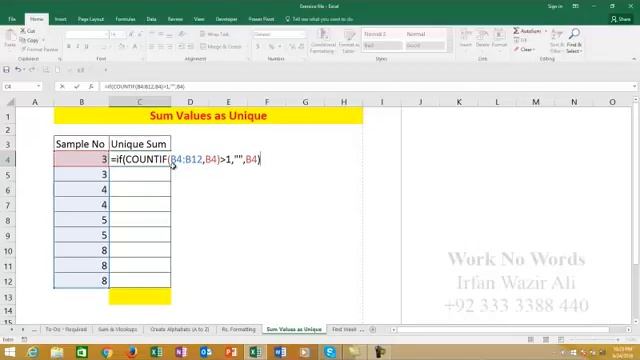640x360 pixels.
Task: Click the Insert Function fx icon
Action: (x=91, y=87)
